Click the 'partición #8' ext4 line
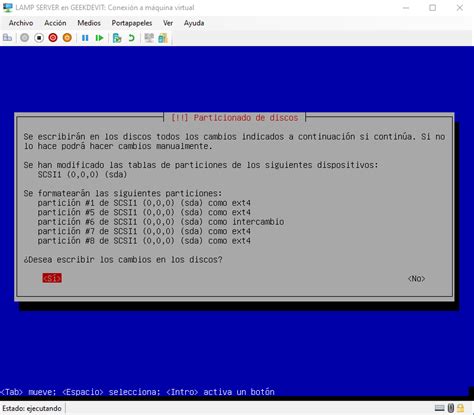This screenshot has width=474, height=415. click(x=144, y=241)
